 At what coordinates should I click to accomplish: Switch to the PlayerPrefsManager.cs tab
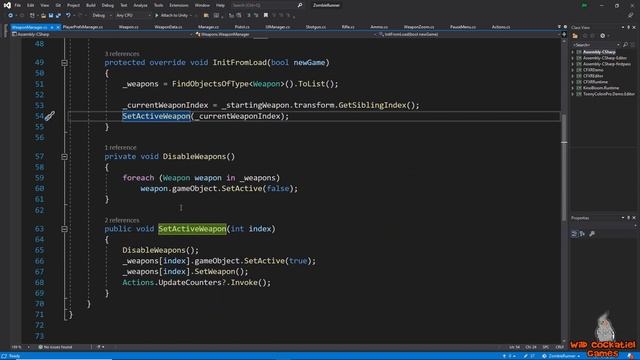(x=83, y=27)
